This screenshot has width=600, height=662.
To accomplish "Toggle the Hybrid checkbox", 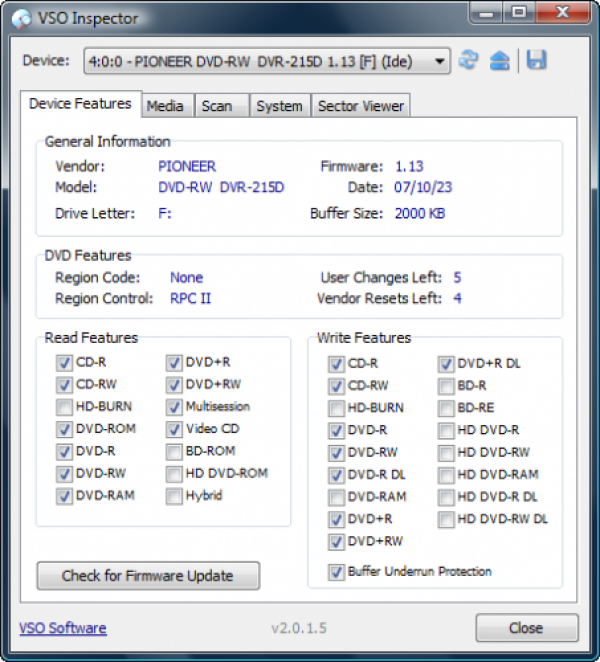I will click(x=174, y=496).
